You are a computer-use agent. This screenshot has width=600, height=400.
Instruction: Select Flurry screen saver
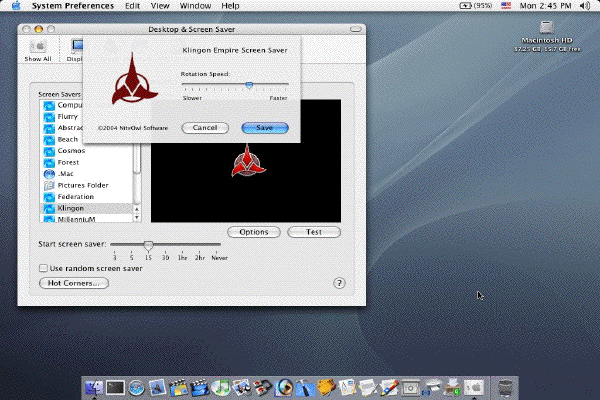click(86, 116)
